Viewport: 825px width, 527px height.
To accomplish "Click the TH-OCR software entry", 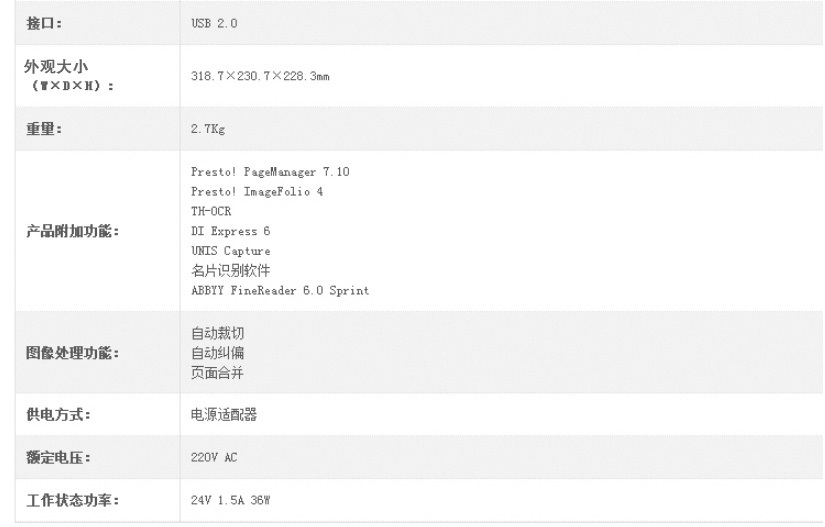I will coord(211,211).
